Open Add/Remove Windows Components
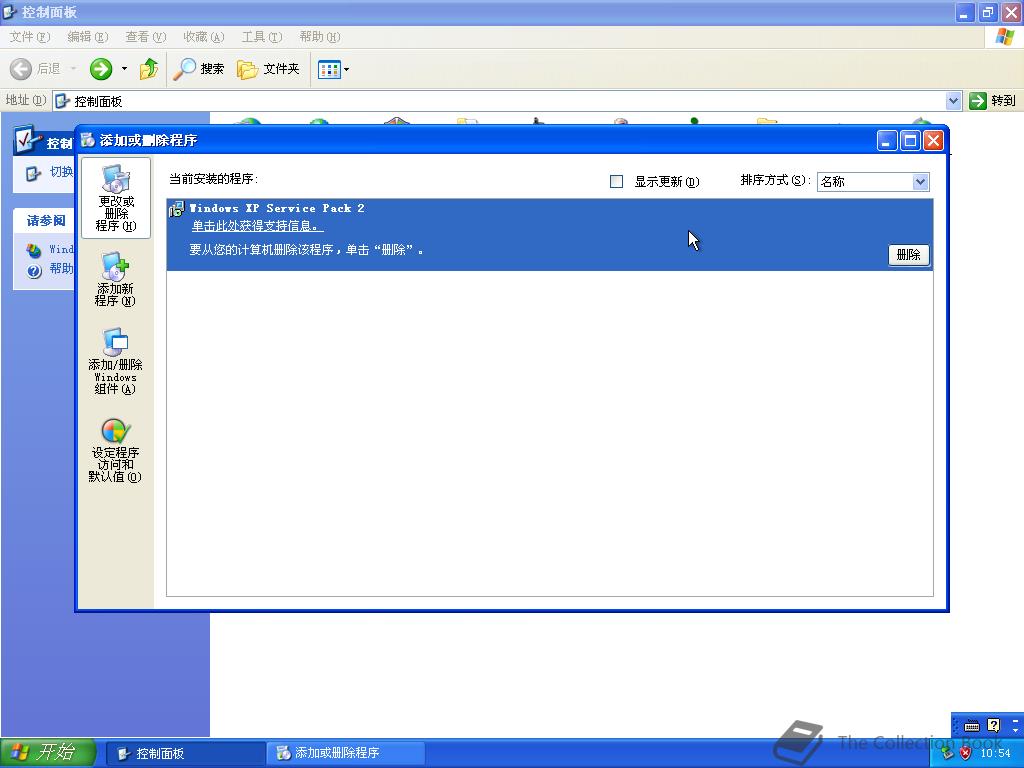 click(x=115, y=361)
